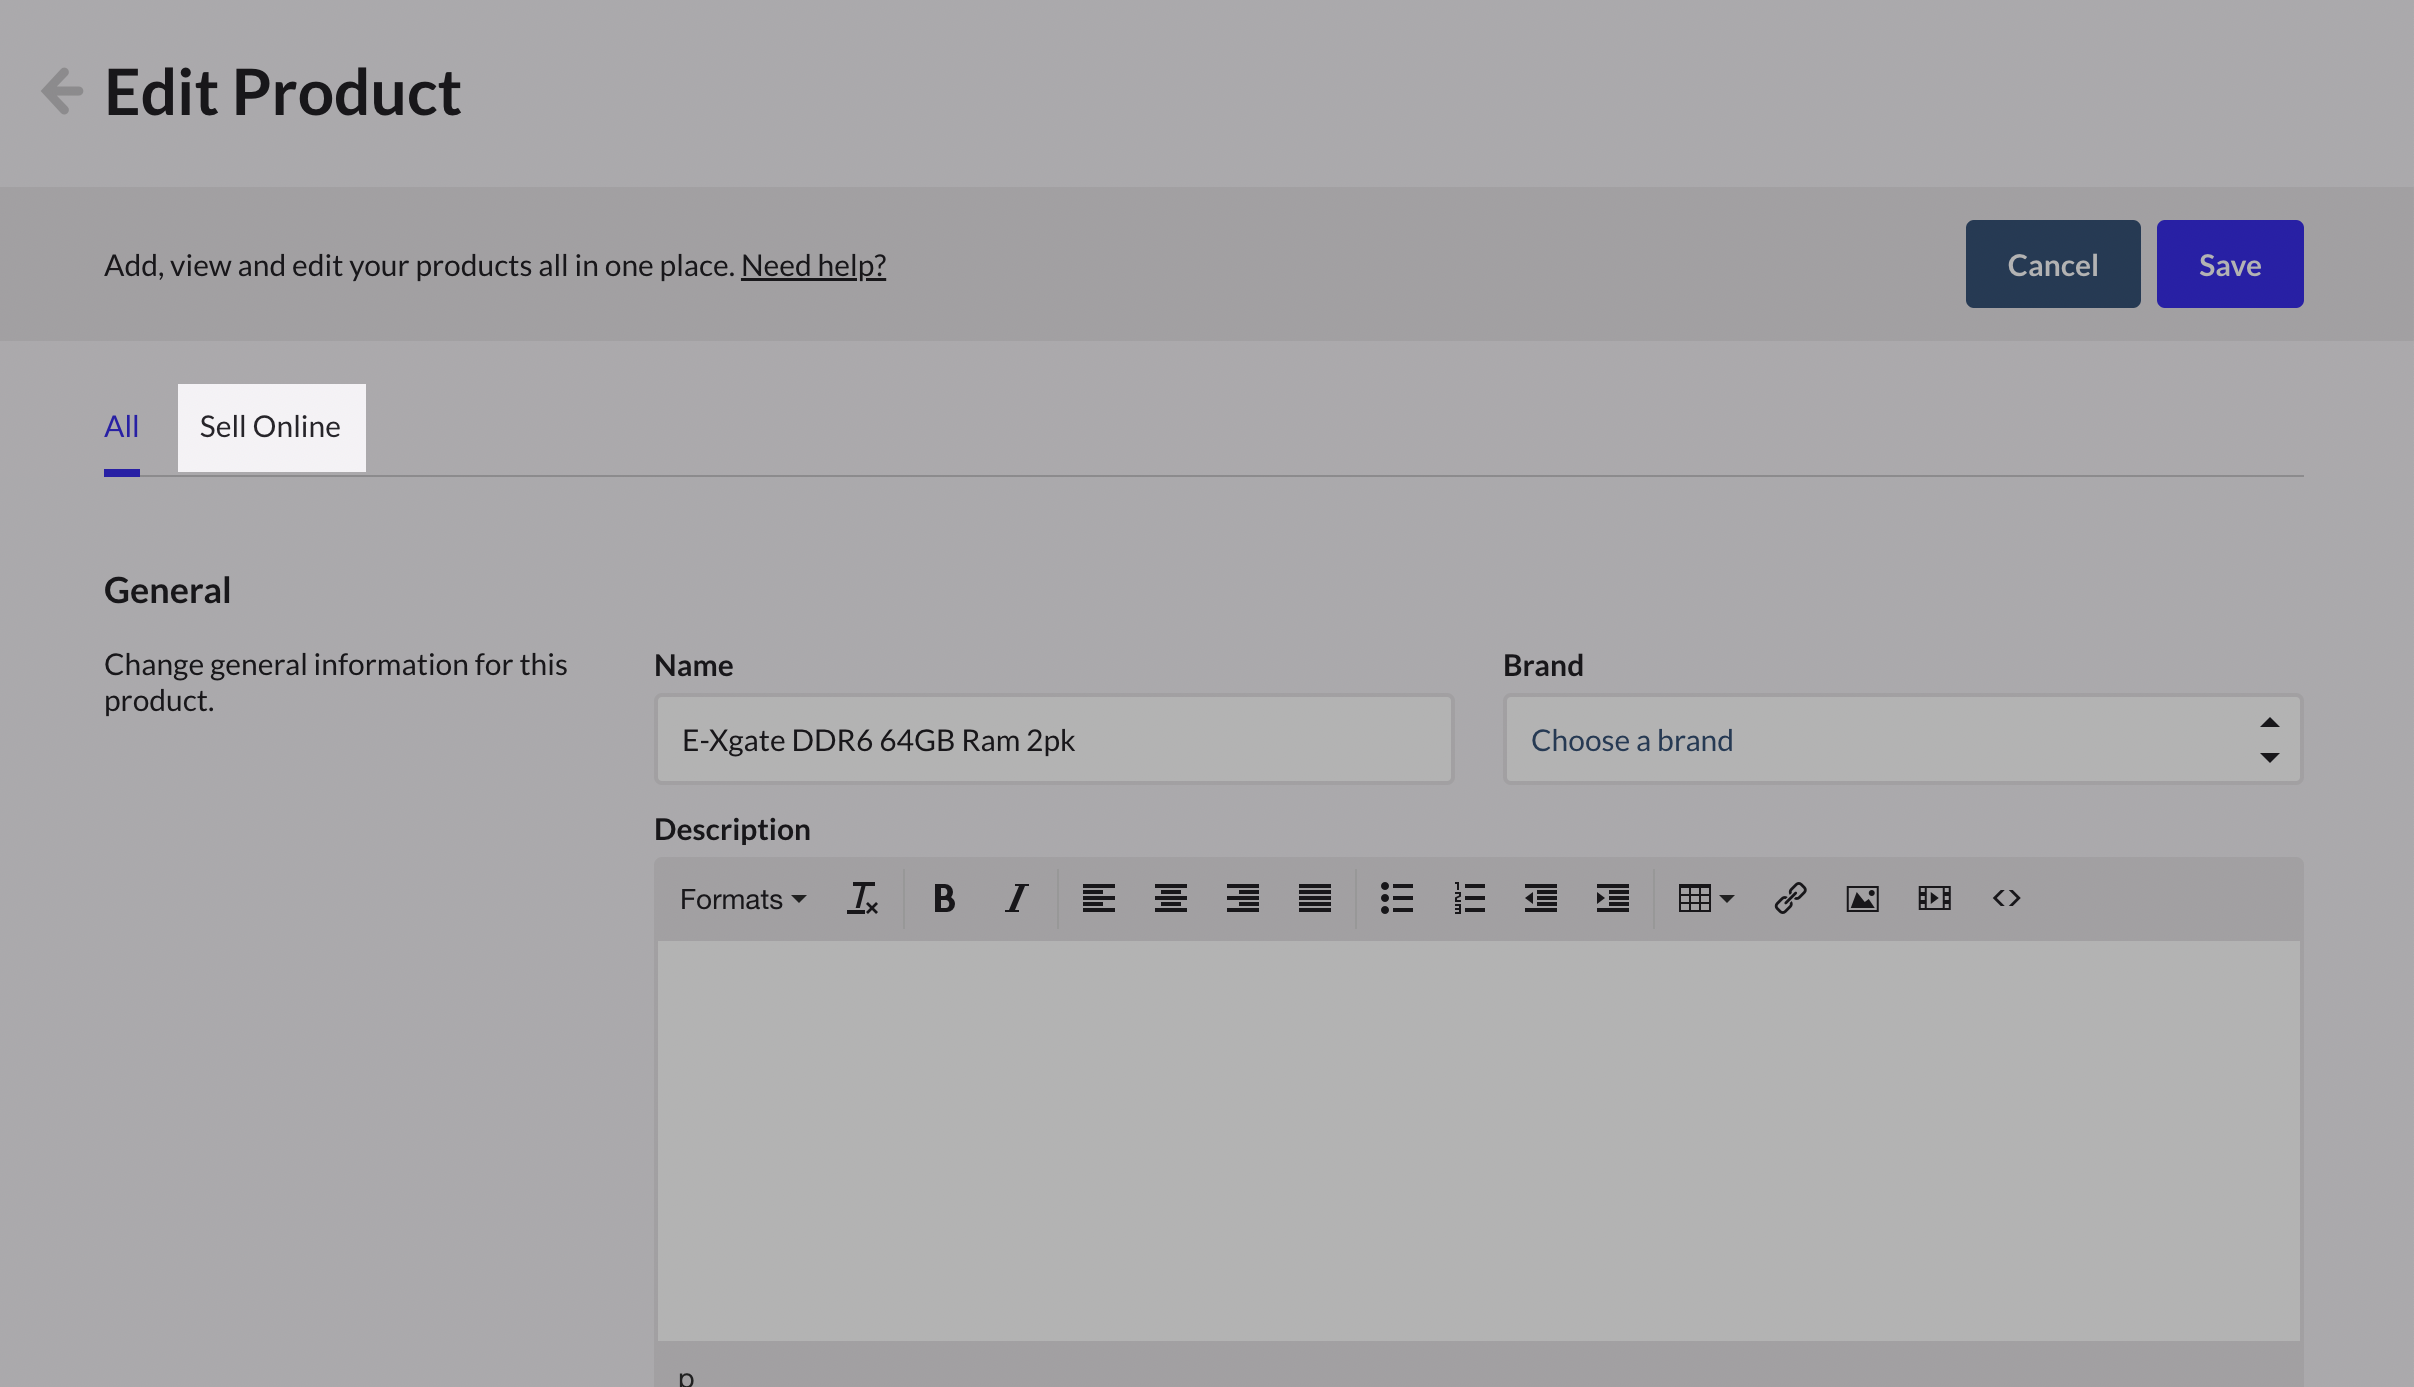The width and height of the screenshot is (2414, 1387).
Task: Click the clear formatting icon
Action: (x=862, y=898)
